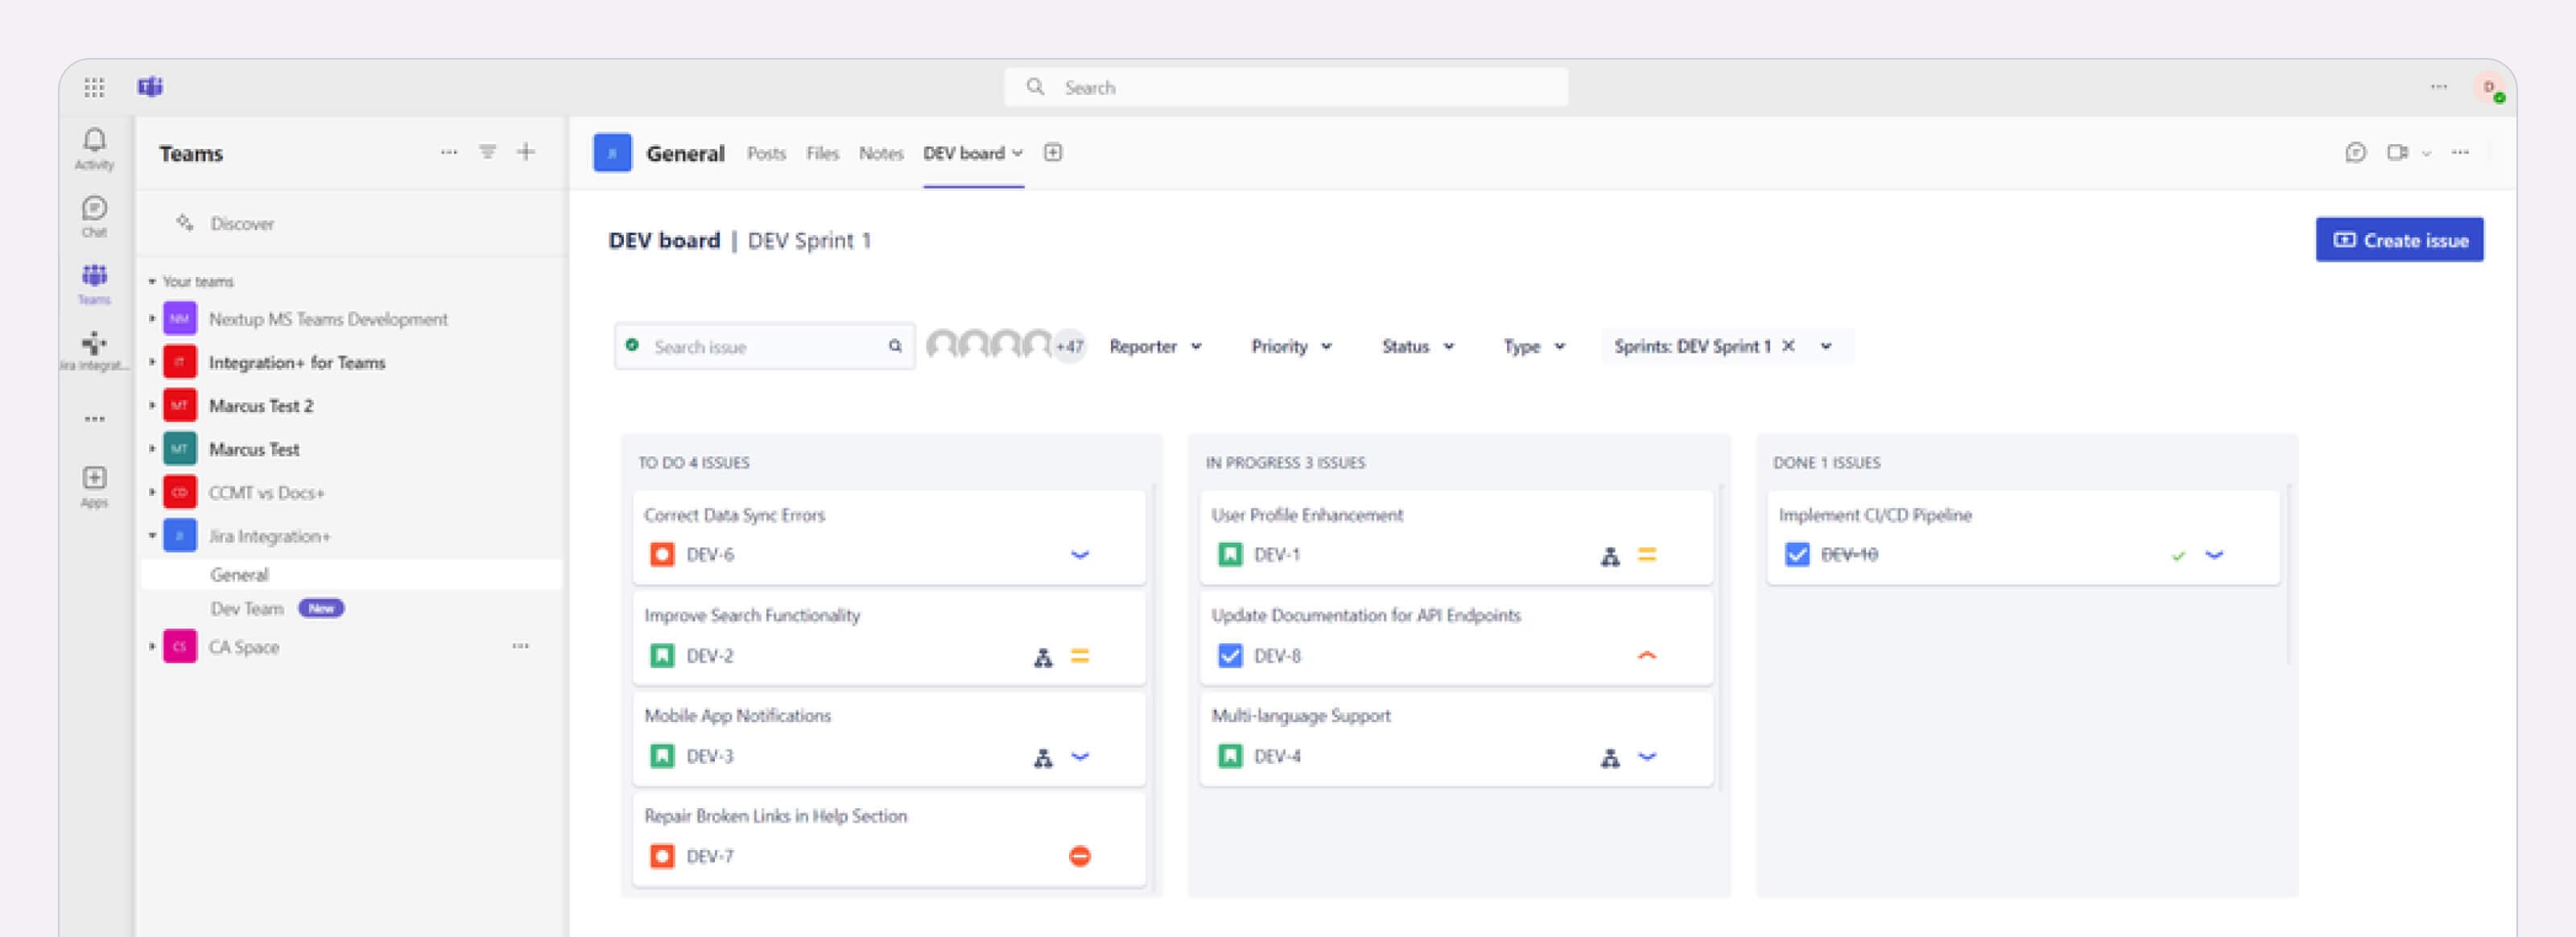Open the DEV board tab

point(973,153)
